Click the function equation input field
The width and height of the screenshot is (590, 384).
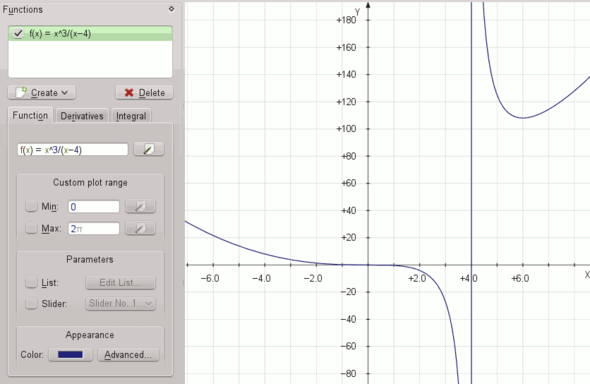point(73,150)
